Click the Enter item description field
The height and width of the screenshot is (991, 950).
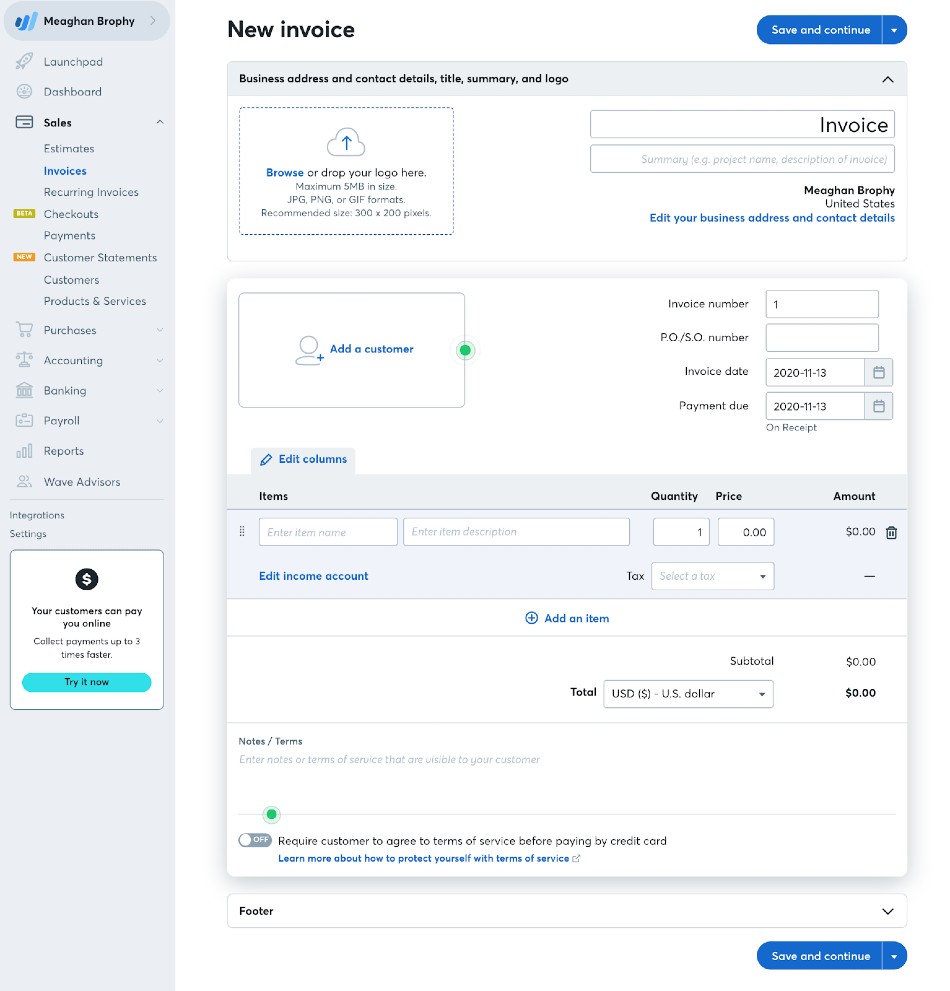516,532
